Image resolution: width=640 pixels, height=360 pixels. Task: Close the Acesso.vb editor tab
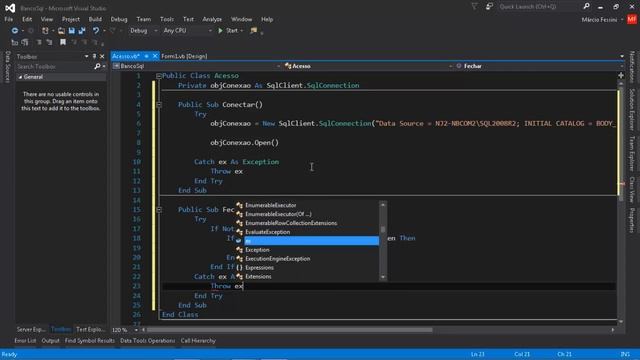pyautogui.click(x=155, y=56)
